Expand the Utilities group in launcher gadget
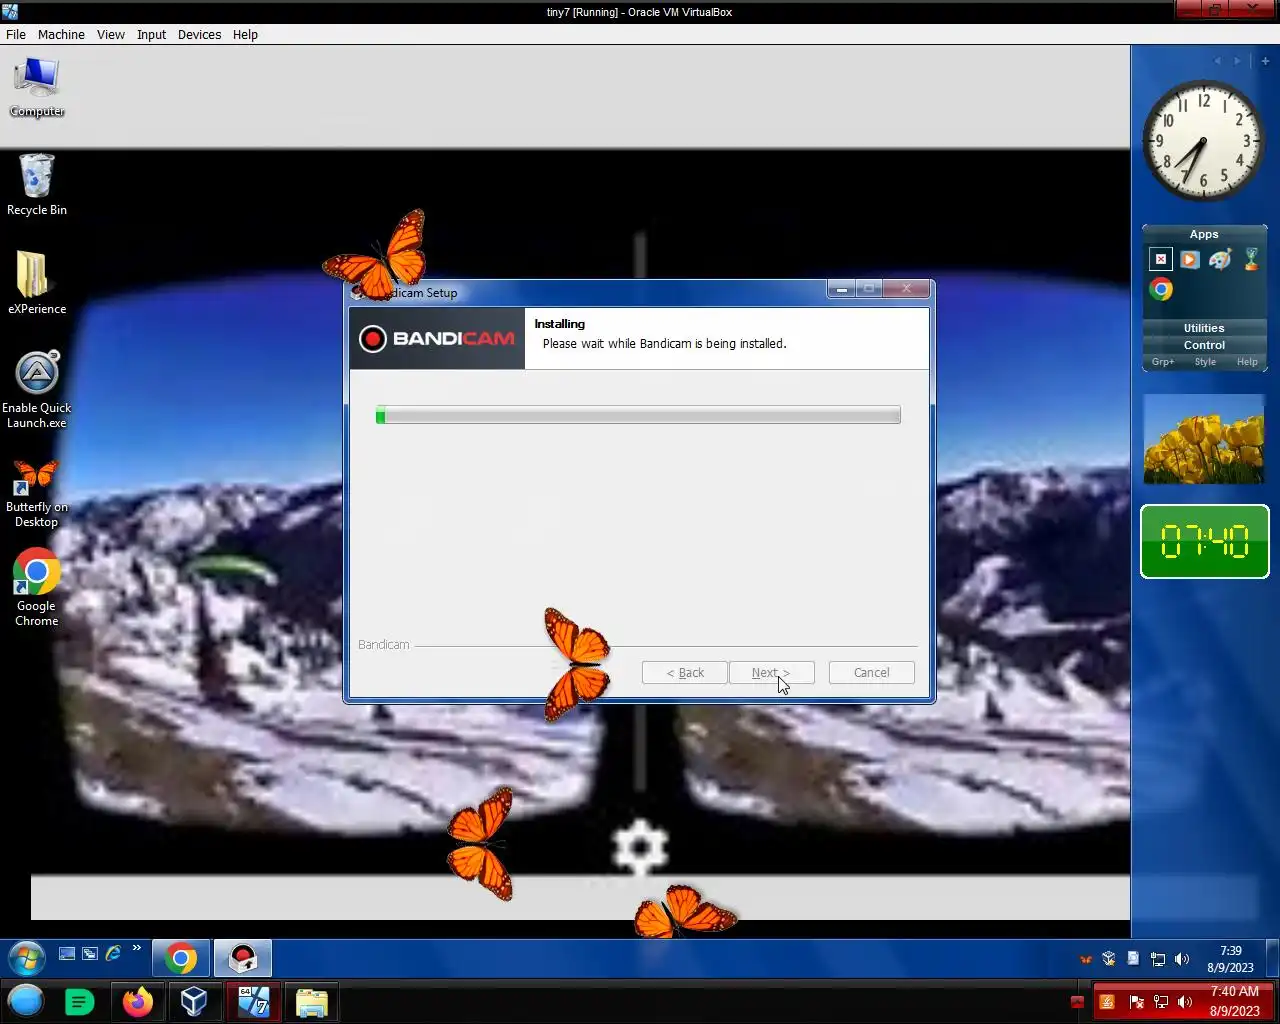This screenshot has width=1280, height=1024. coord(1204,328)
